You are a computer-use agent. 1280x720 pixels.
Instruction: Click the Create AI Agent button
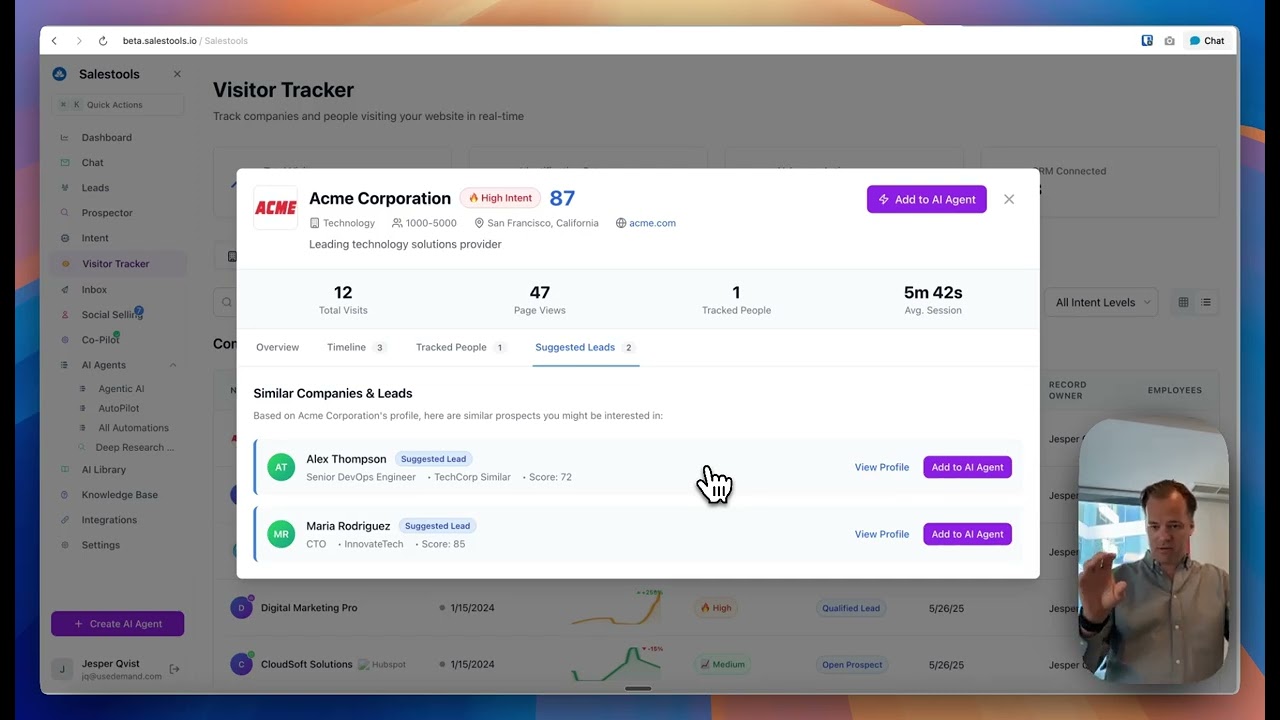click(118, 624)
